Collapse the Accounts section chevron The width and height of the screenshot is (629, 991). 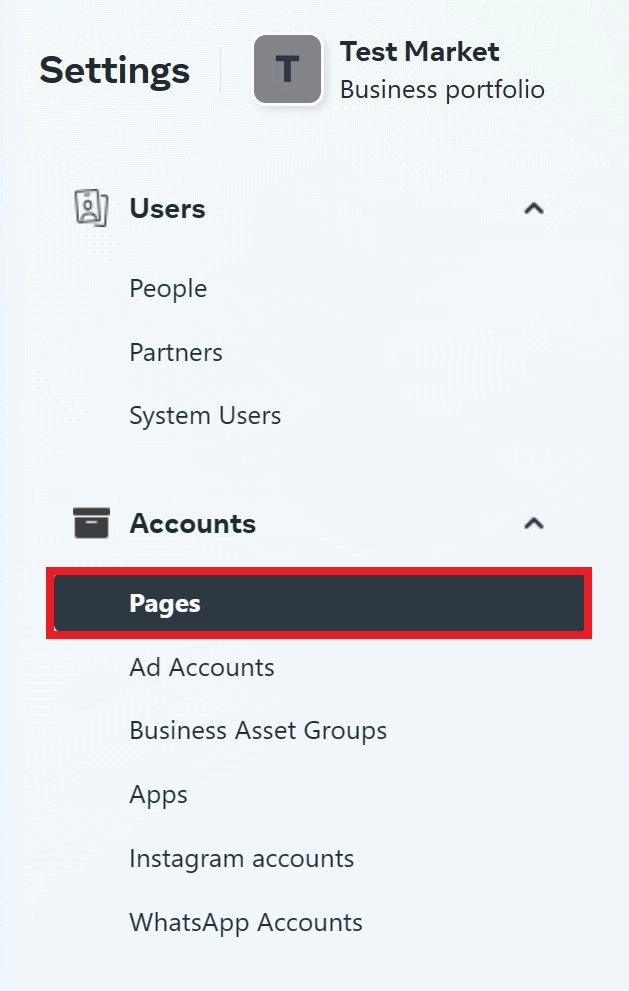[534, 523]
